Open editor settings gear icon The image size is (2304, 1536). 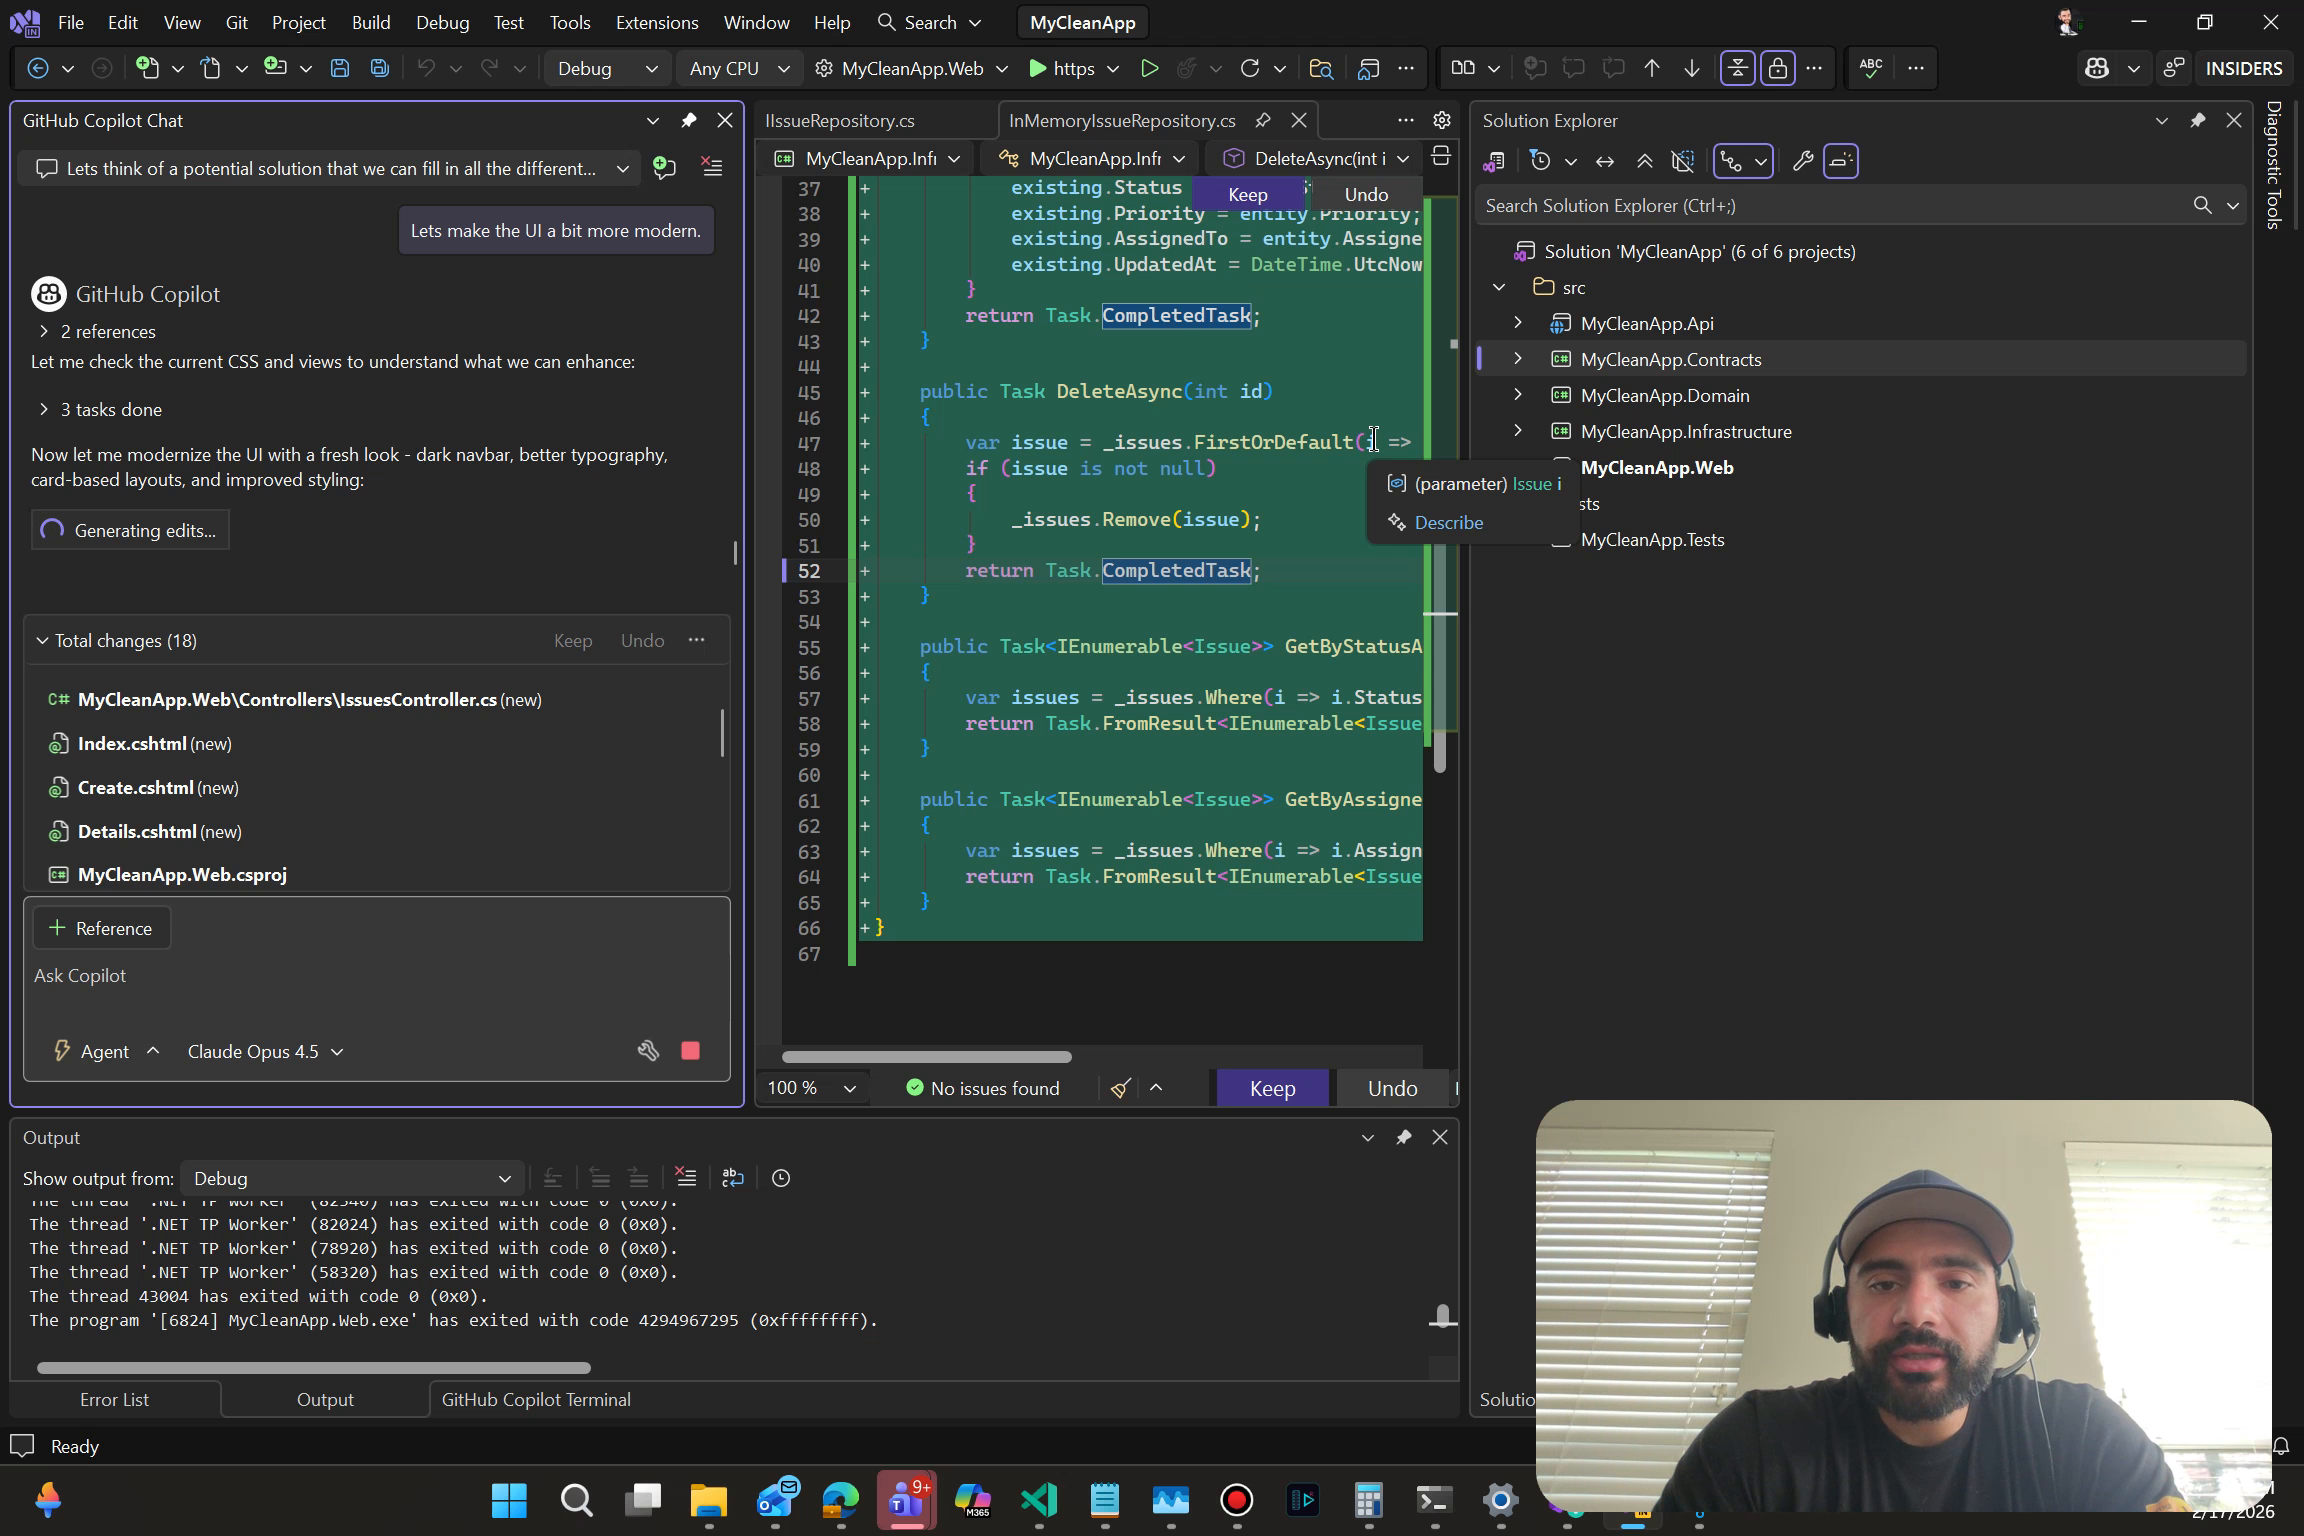click(1441, 120)
